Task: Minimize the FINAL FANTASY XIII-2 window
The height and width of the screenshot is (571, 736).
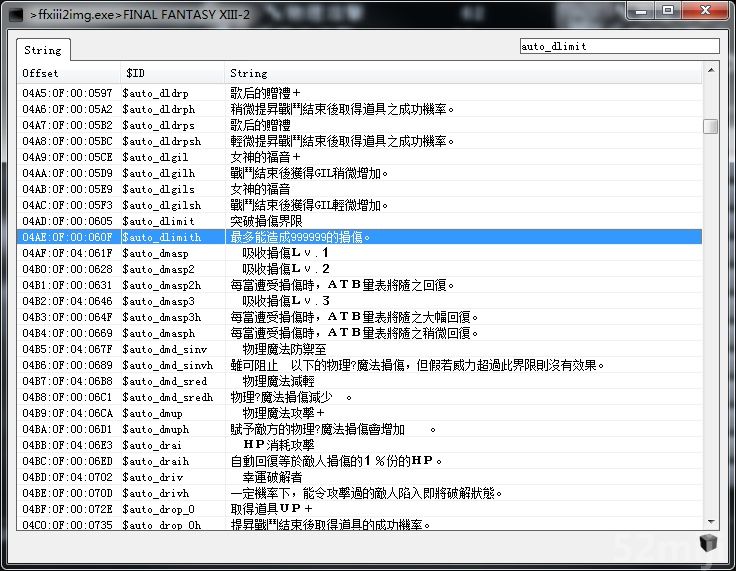Action: tap(641, 11)
